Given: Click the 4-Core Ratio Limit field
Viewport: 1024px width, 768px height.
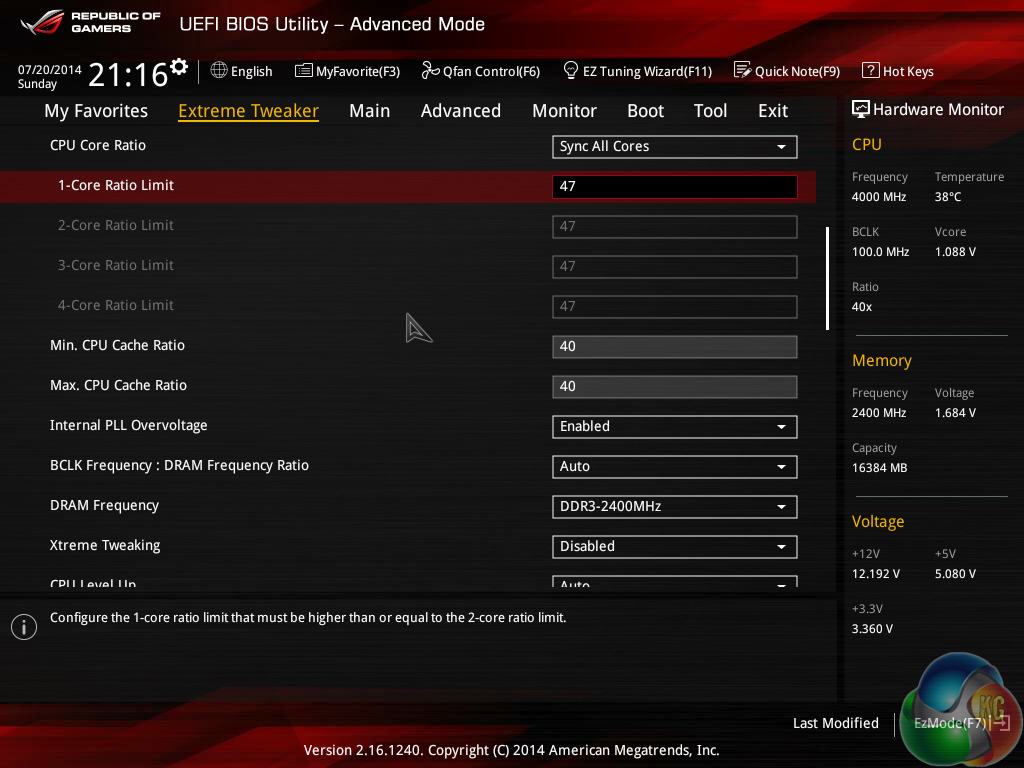Looking at the screenshot, I should pos(675,306).
